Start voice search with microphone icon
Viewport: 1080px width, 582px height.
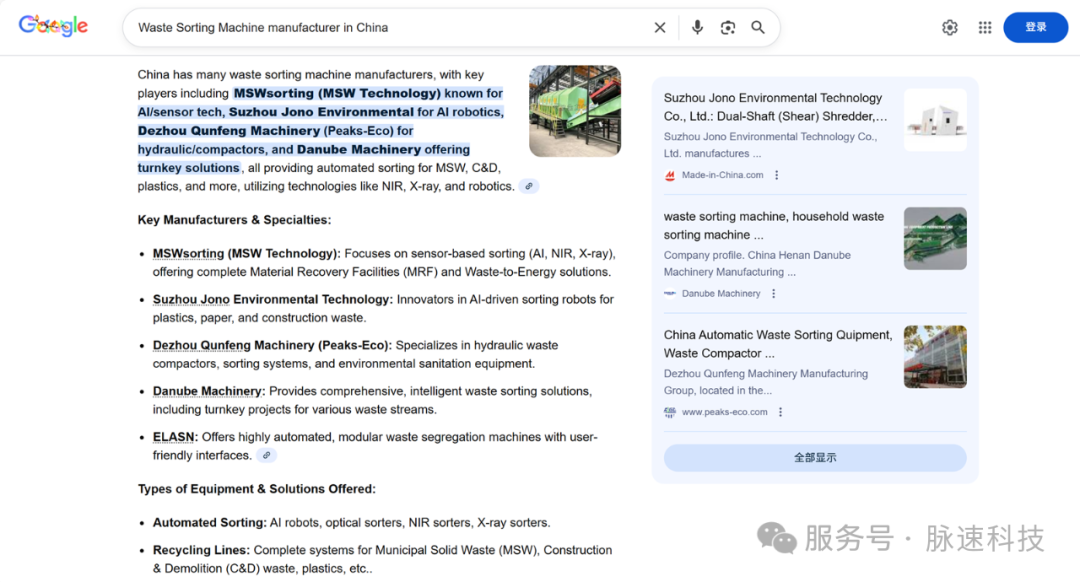697,28
